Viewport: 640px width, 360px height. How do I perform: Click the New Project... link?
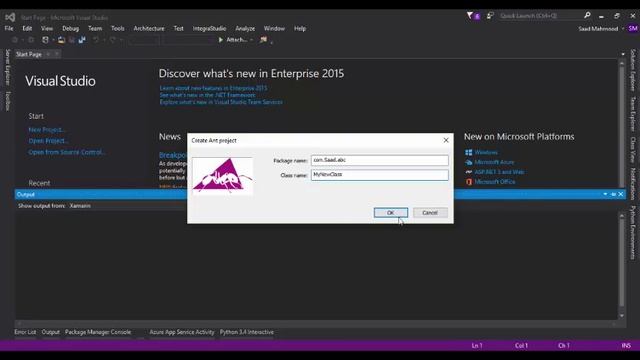(47, 129)
